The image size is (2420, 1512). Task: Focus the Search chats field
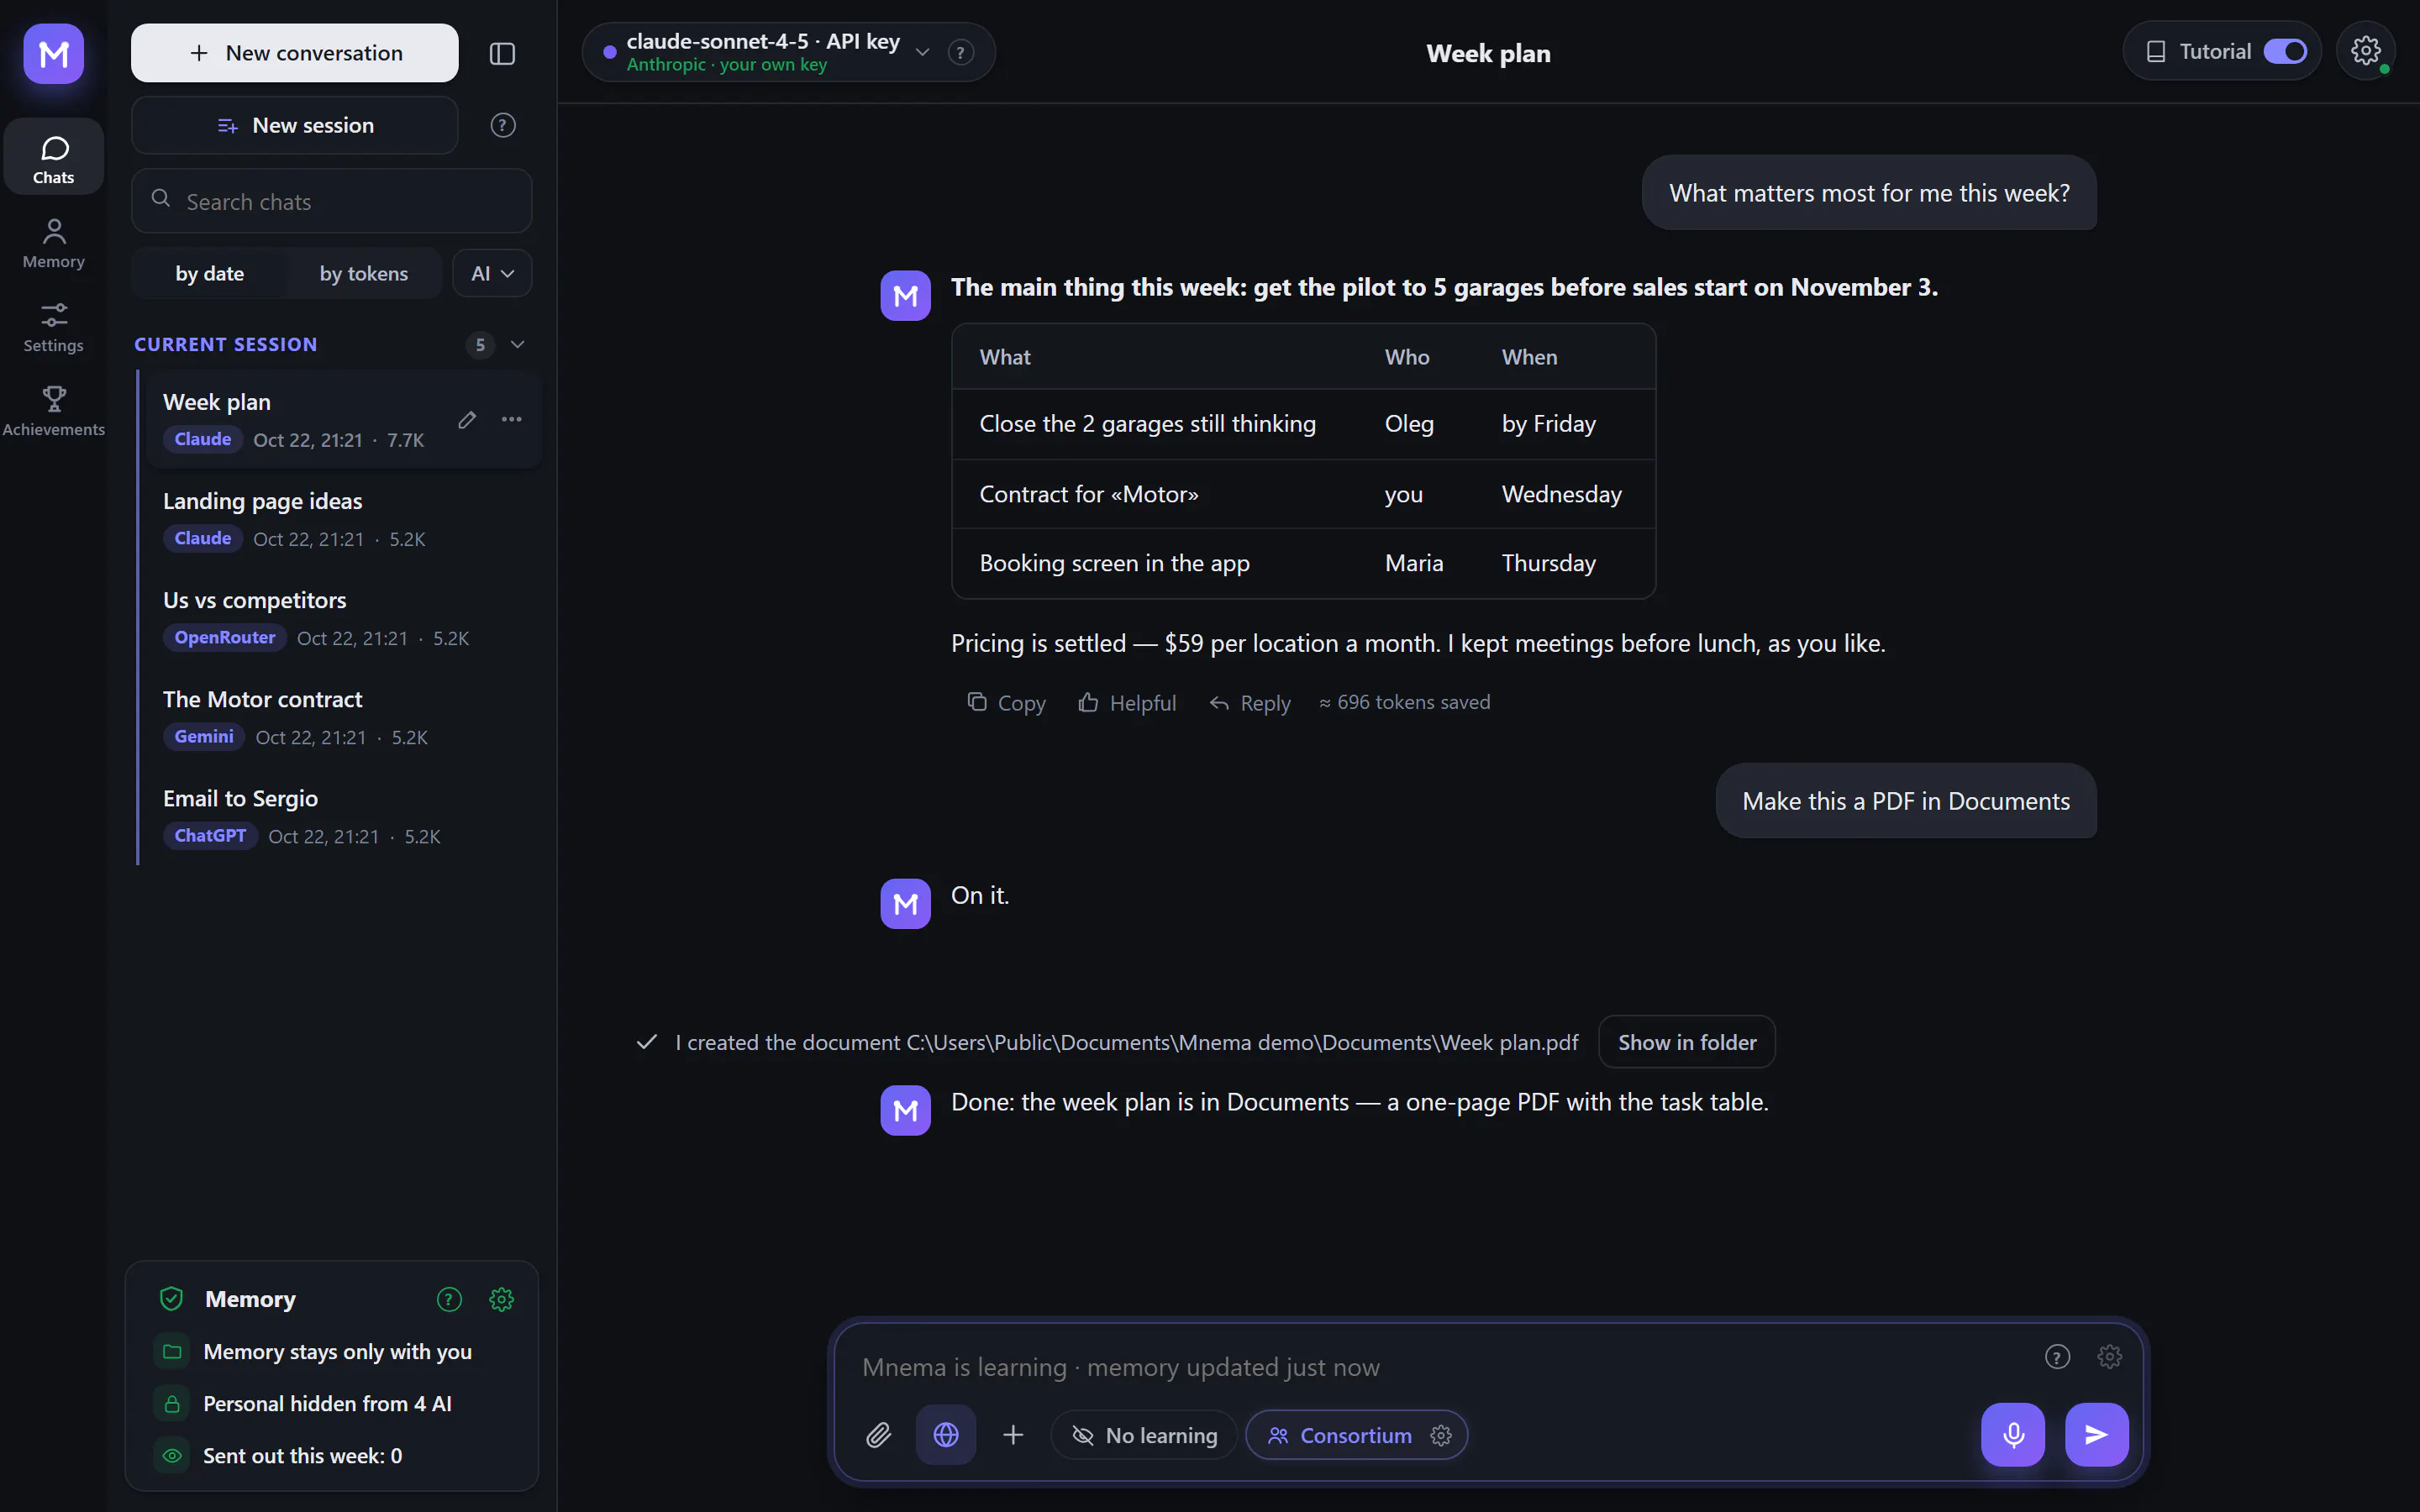click(331, 201)
